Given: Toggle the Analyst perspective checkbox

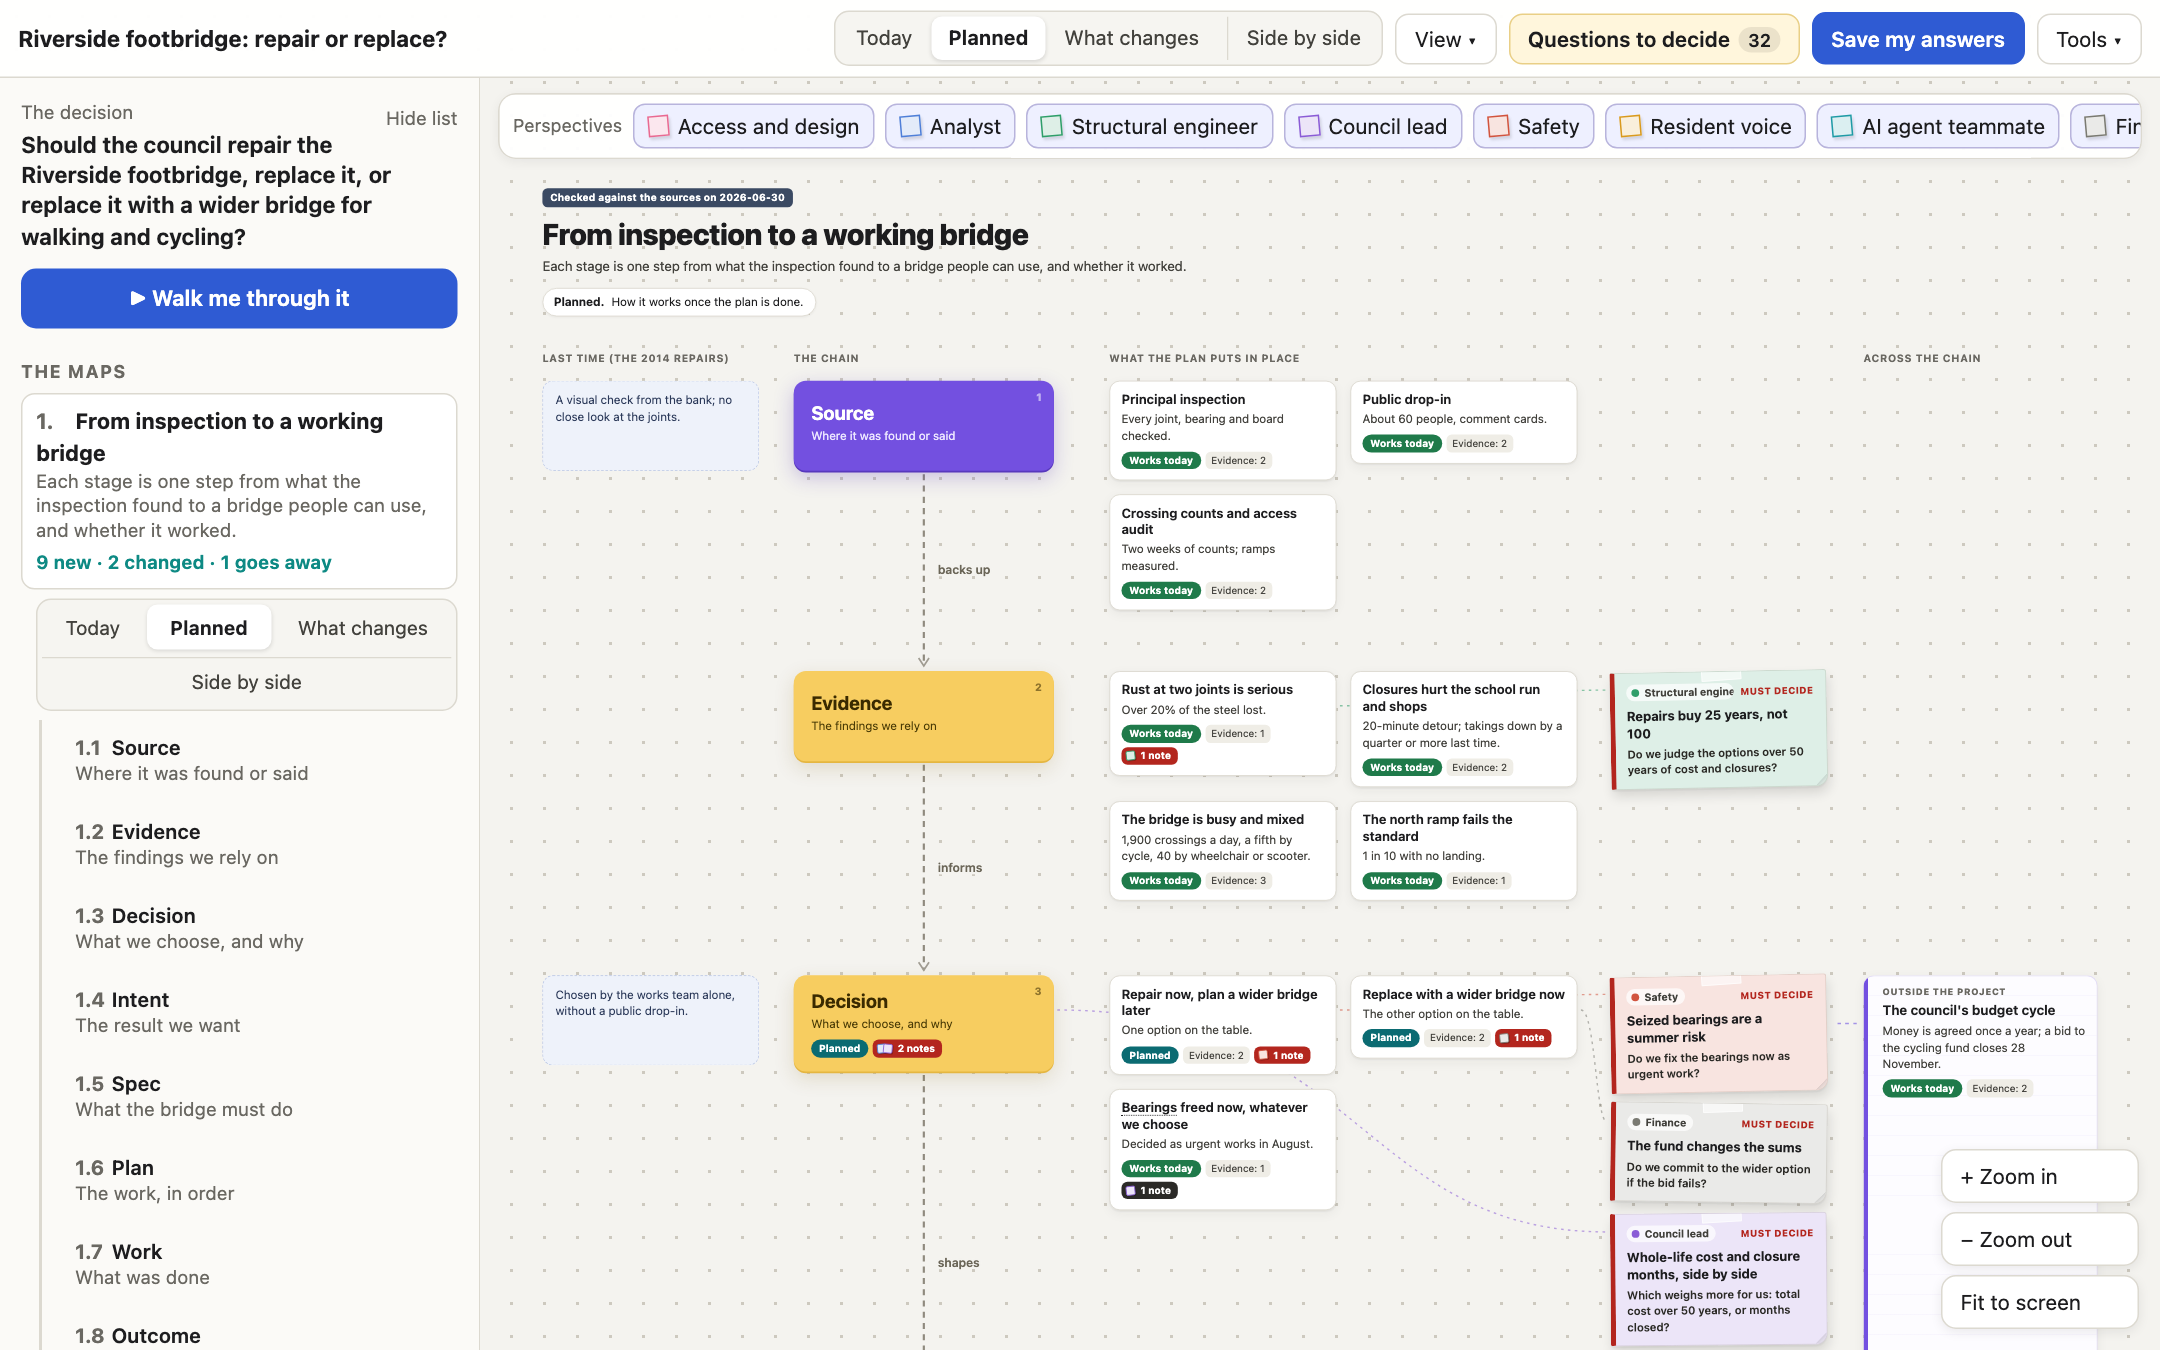Looking at the screenshot, I should pyautogui.click(x=949, y=127).
